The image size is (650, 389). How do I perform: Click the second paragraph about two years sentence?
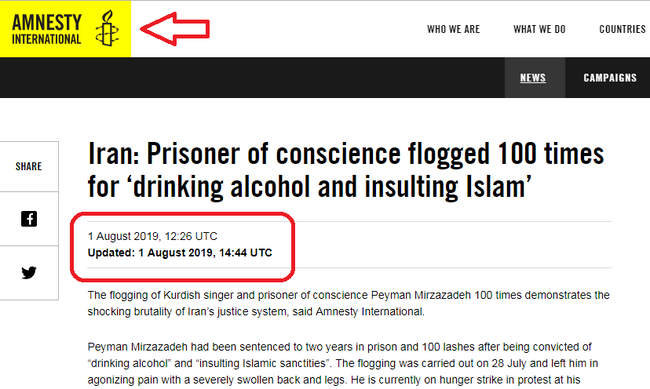coord(343,364)
